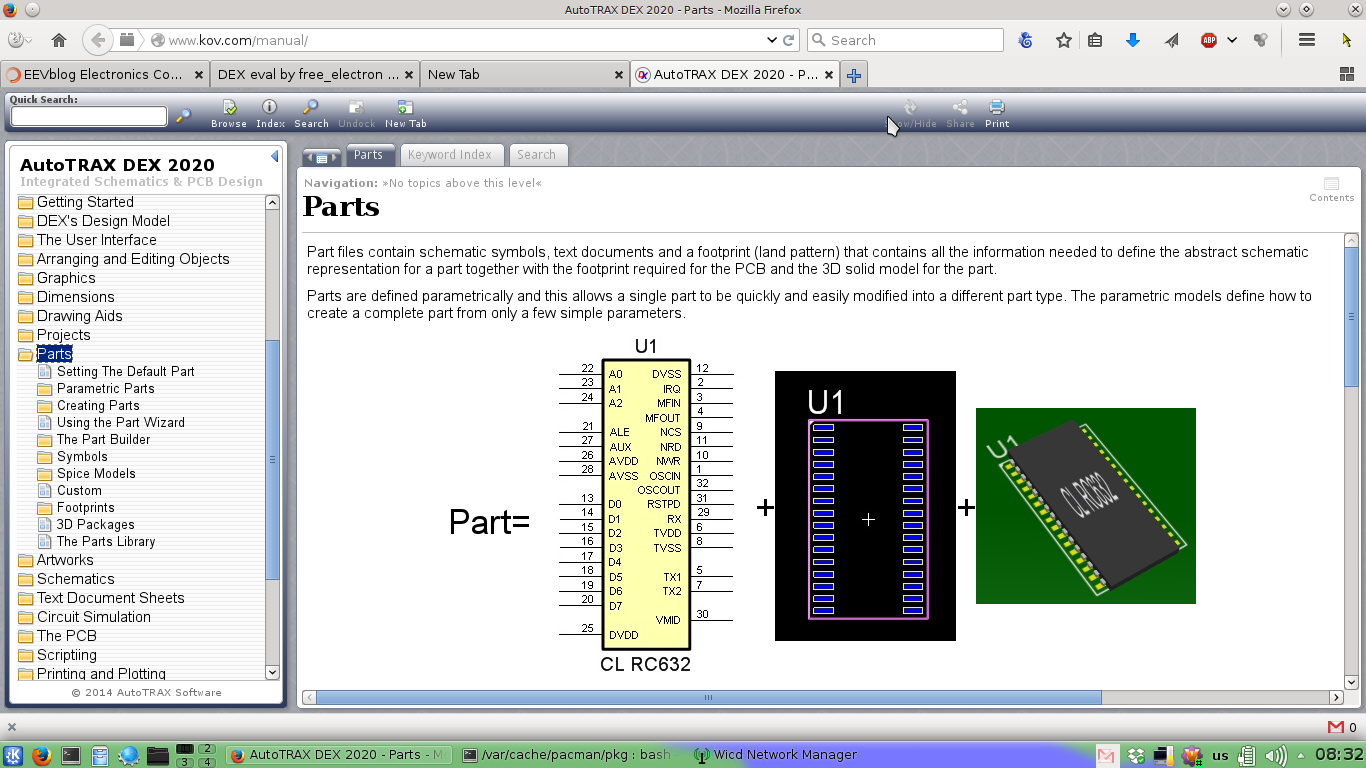The width and height of the screenshot is (1366, 768).
Task: Open the Firefox hamburger menu
Action: pyautogui.click(x=1306, y=40)
